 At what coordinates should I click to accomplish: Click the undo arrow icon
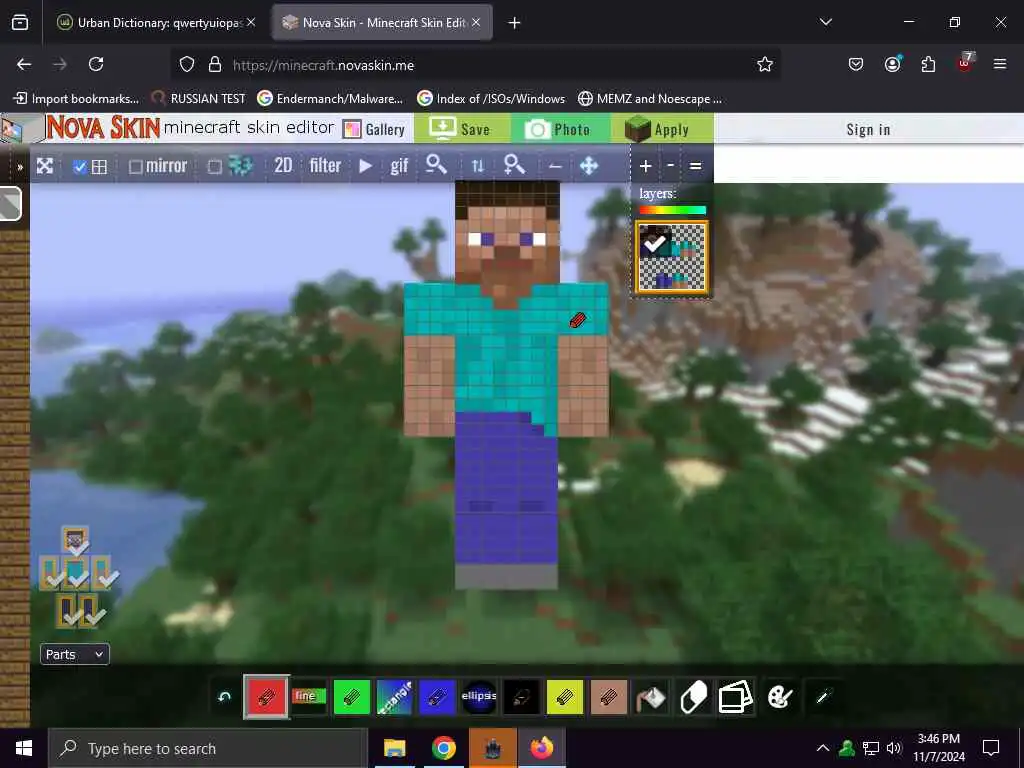225,697
